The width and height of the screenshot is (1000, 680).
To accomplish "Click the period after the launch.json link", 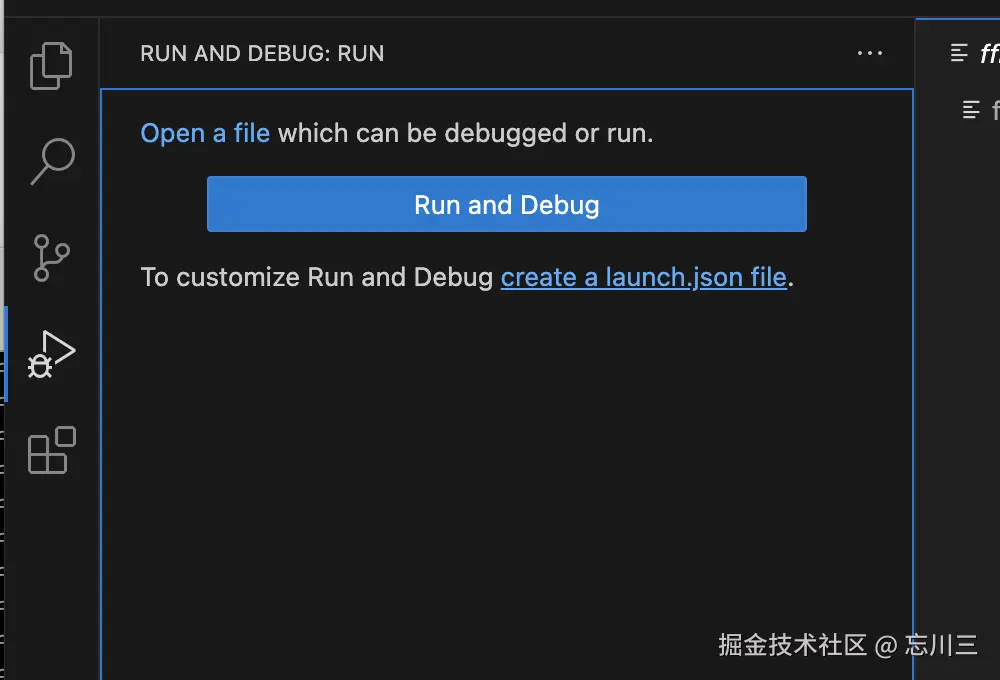I will pyautogui.click(x=791, y=279).
